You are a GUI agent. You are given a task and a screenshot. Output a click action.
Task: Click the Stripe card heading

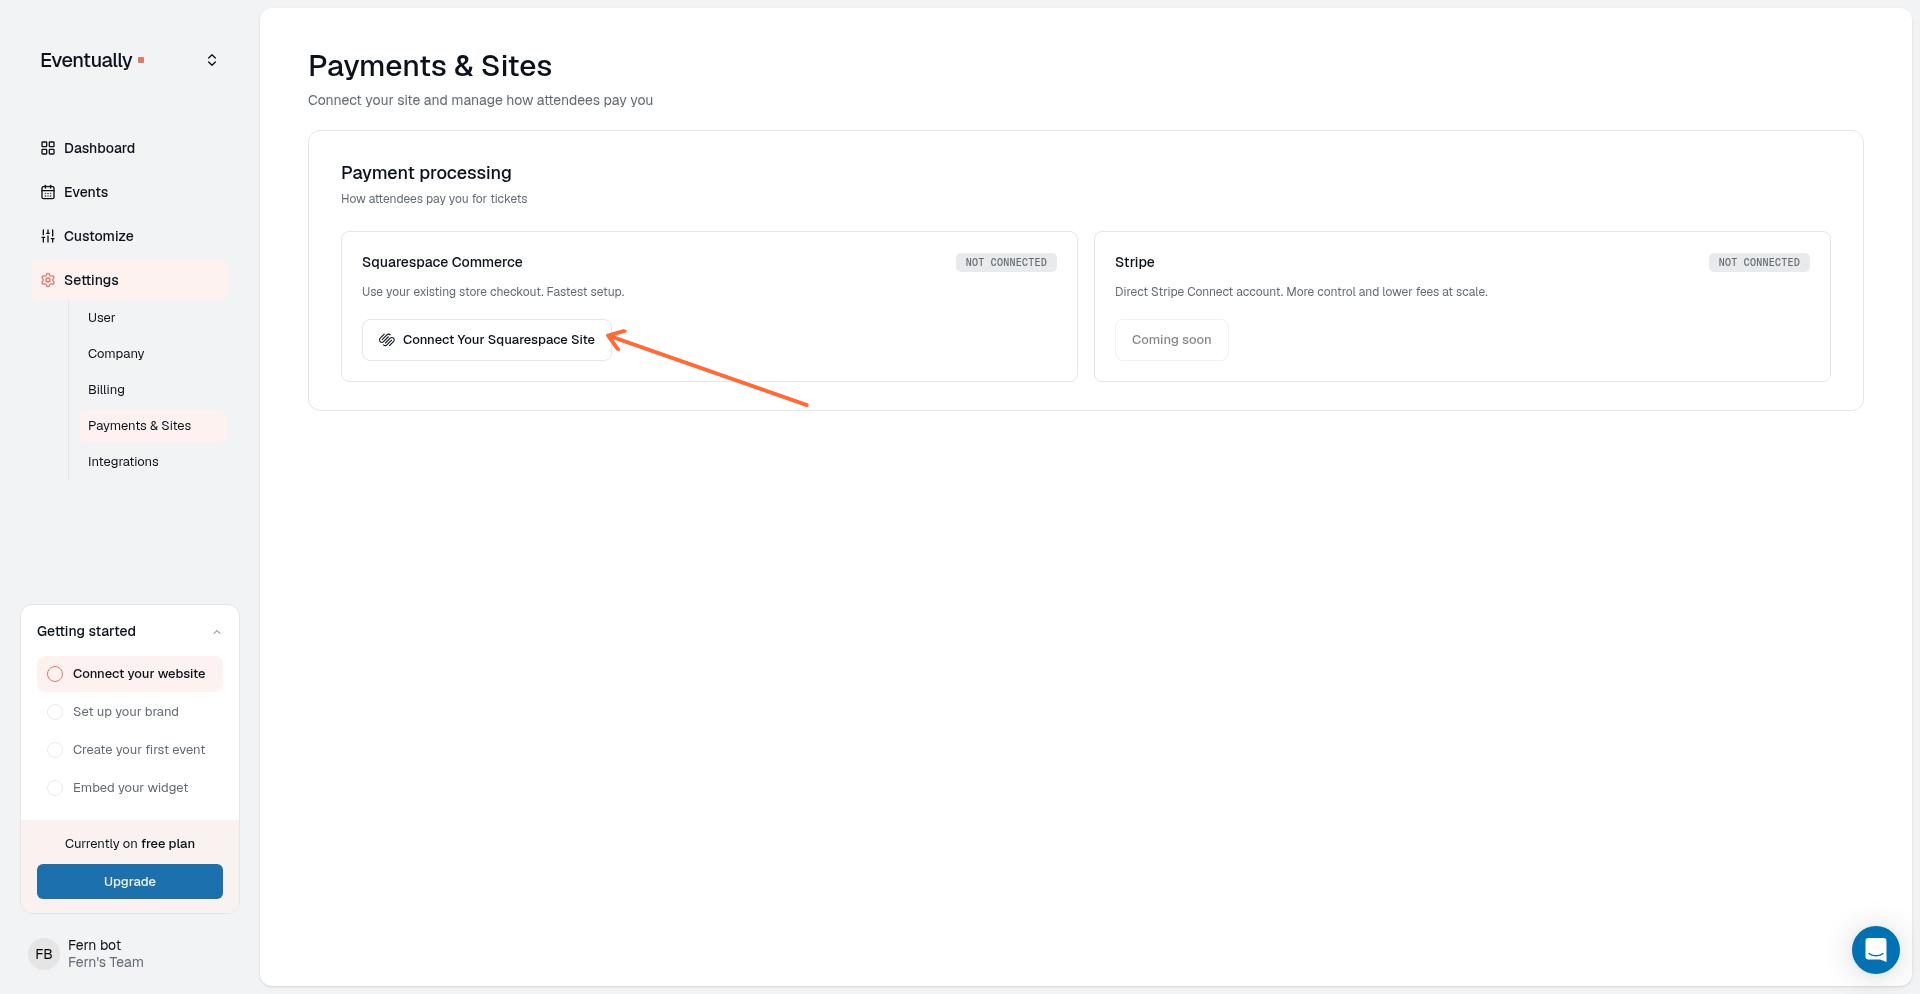1134,262
